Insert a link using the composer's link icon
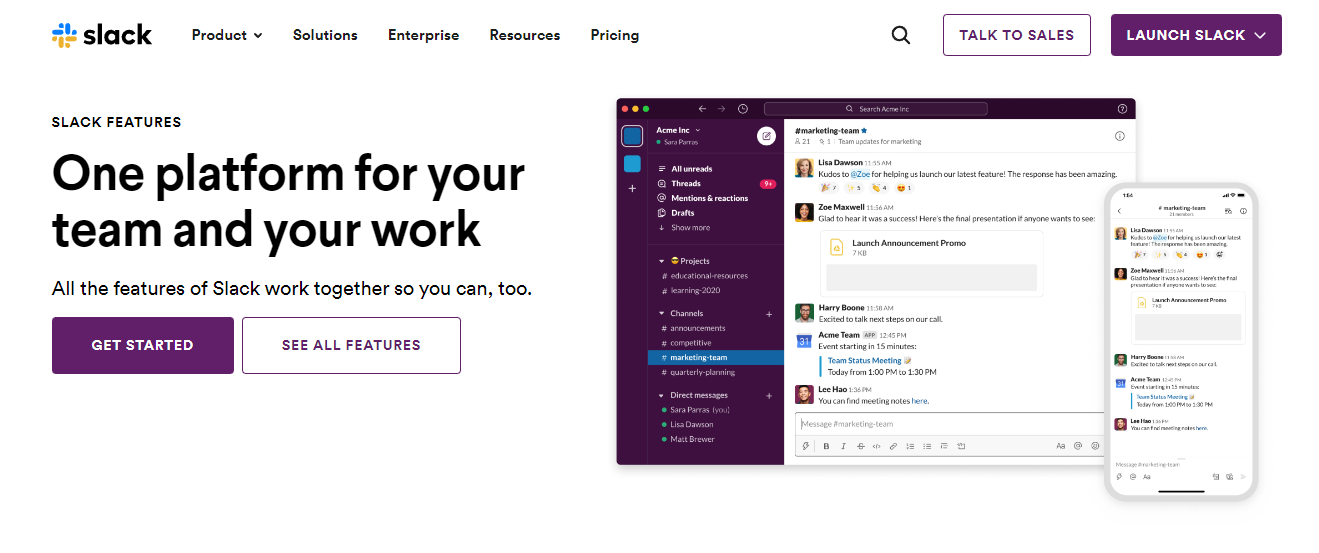The height and width of the screenshot is (553, 1319). pyautogui.click(x=894, y=446)
